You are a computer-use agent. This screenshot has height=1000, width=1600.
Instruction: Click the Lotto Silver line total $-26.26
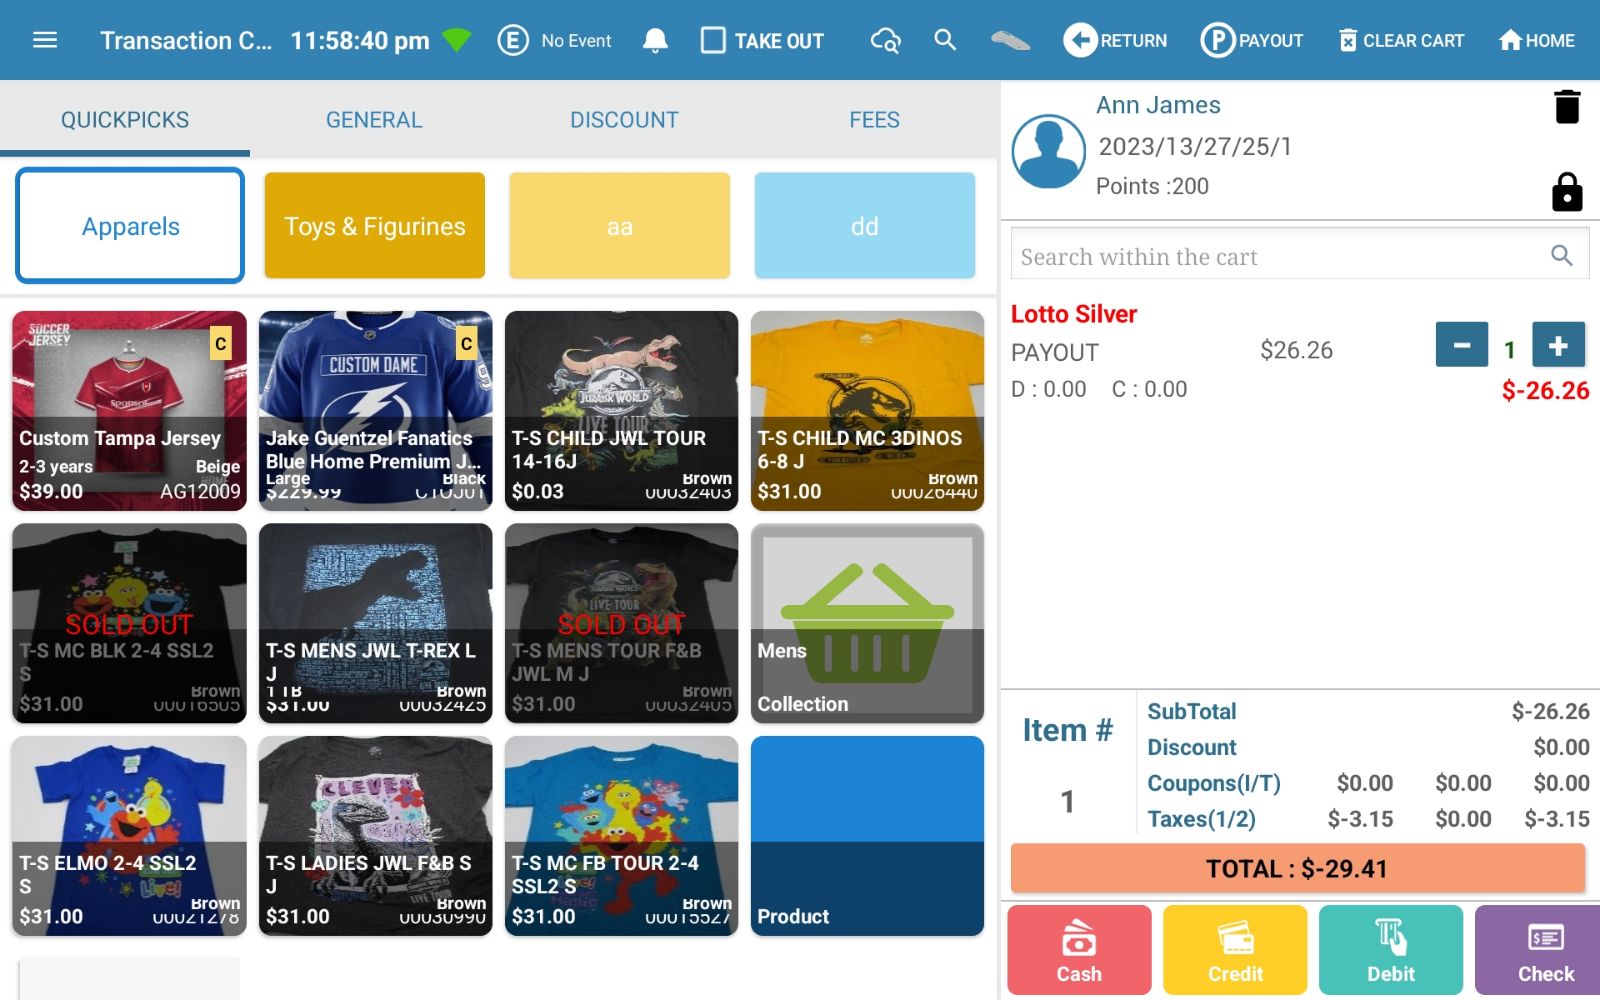tap(1545, 391)
